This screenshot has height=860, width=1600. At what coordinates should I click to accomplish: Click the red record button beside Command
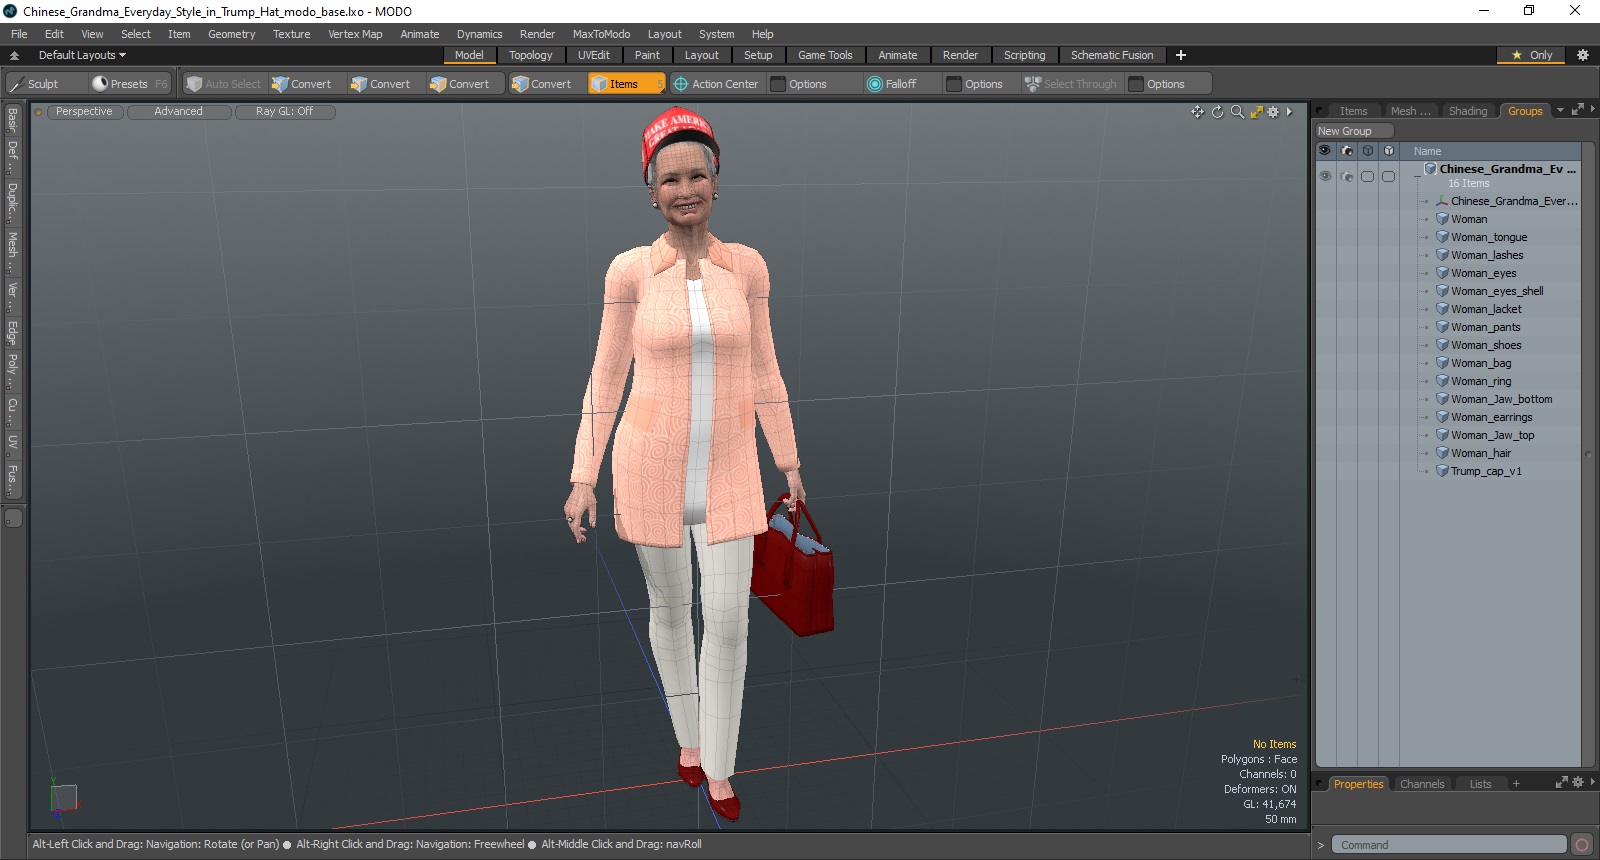[x=1581, y=845]
